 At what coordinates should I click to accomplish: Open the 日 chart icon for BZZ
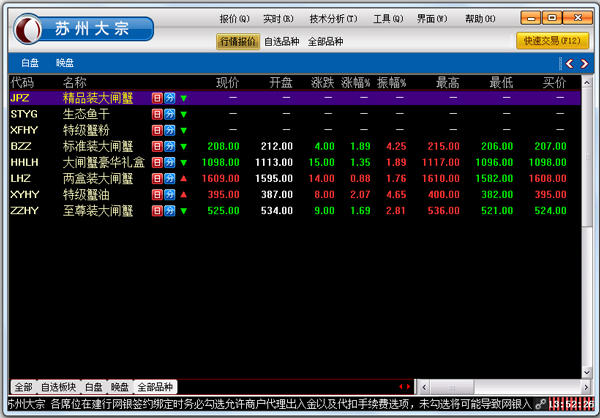pos(157,146)
